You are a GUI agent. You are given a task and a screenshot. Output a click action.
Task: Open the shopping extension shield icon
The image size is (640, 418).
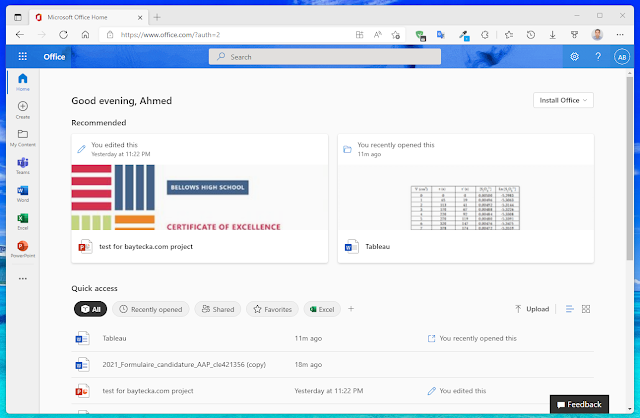(x=420, y=35)
